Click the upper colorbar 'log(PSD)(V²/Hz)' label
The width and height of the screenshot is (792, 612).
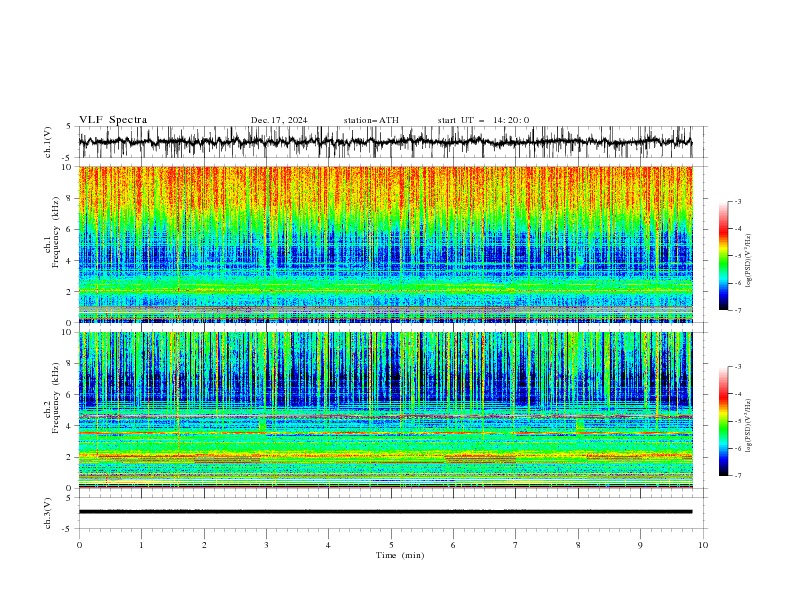click(x=748, y=261)
